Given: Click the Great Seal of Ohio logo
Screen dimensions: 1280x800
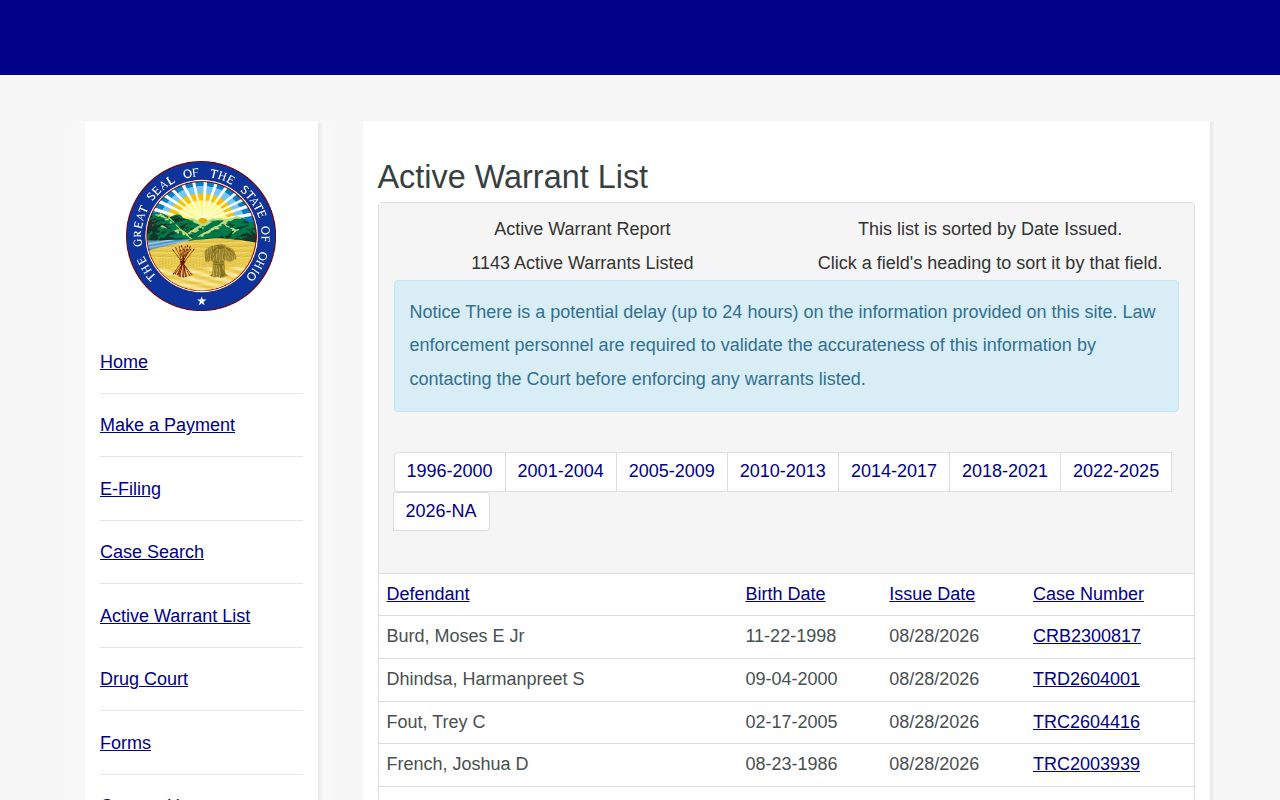Looking at the screenshot, I should coord(201,236).
